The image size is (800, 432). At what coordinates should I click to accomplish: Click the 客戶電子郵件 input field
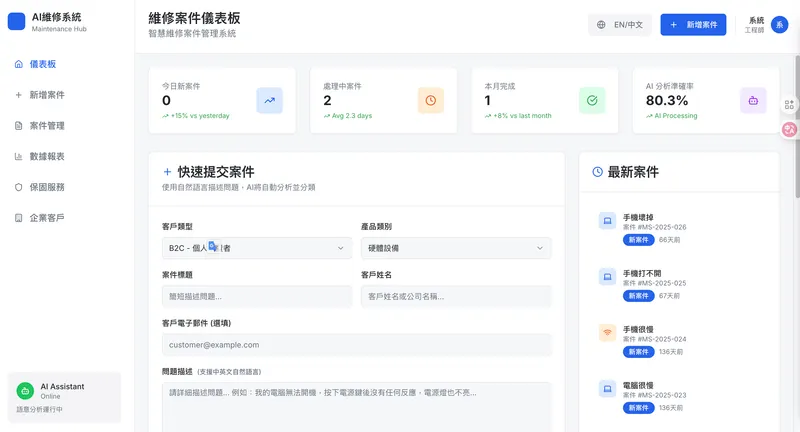pos(357,345)
